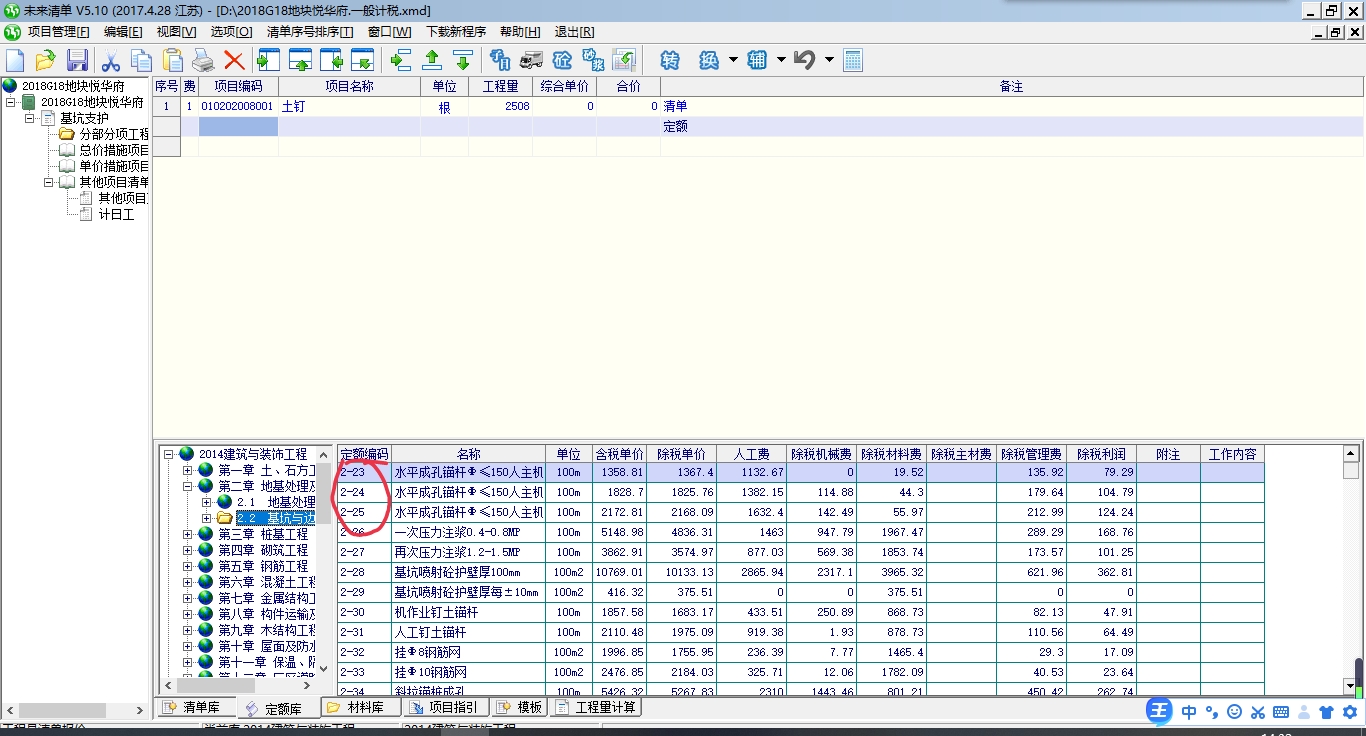Expand 第五章 钢筋工程 chapter node
The image size is (1366, 736).
point(188,566)
